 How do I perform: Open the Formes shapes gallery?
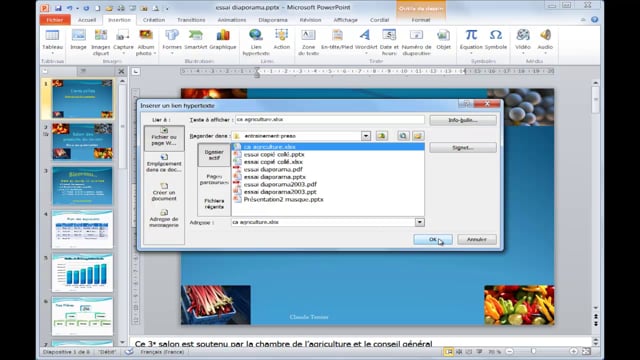(x=172, y=42)
